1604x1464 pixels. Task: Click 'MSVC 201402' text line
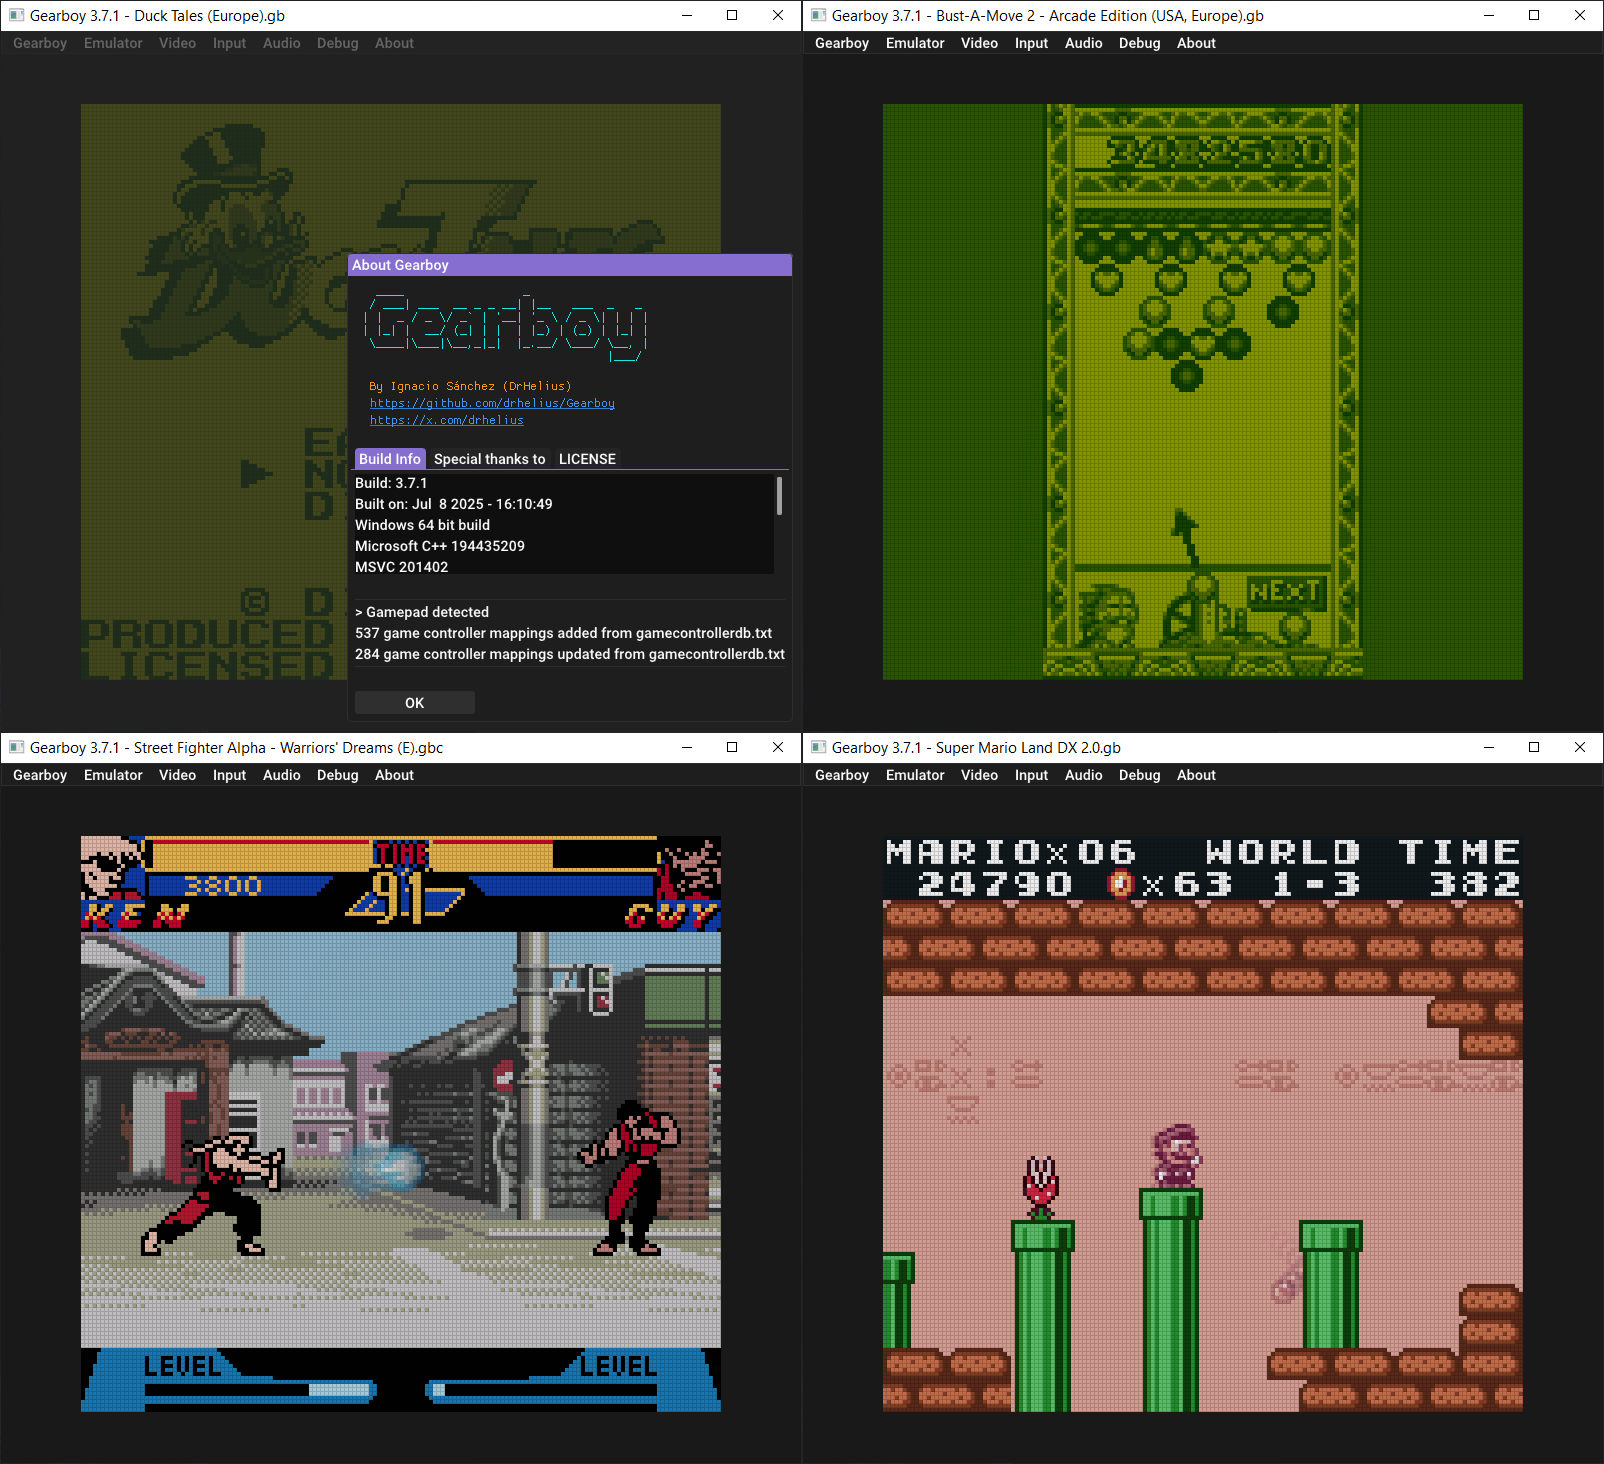[x=401, y=567]
